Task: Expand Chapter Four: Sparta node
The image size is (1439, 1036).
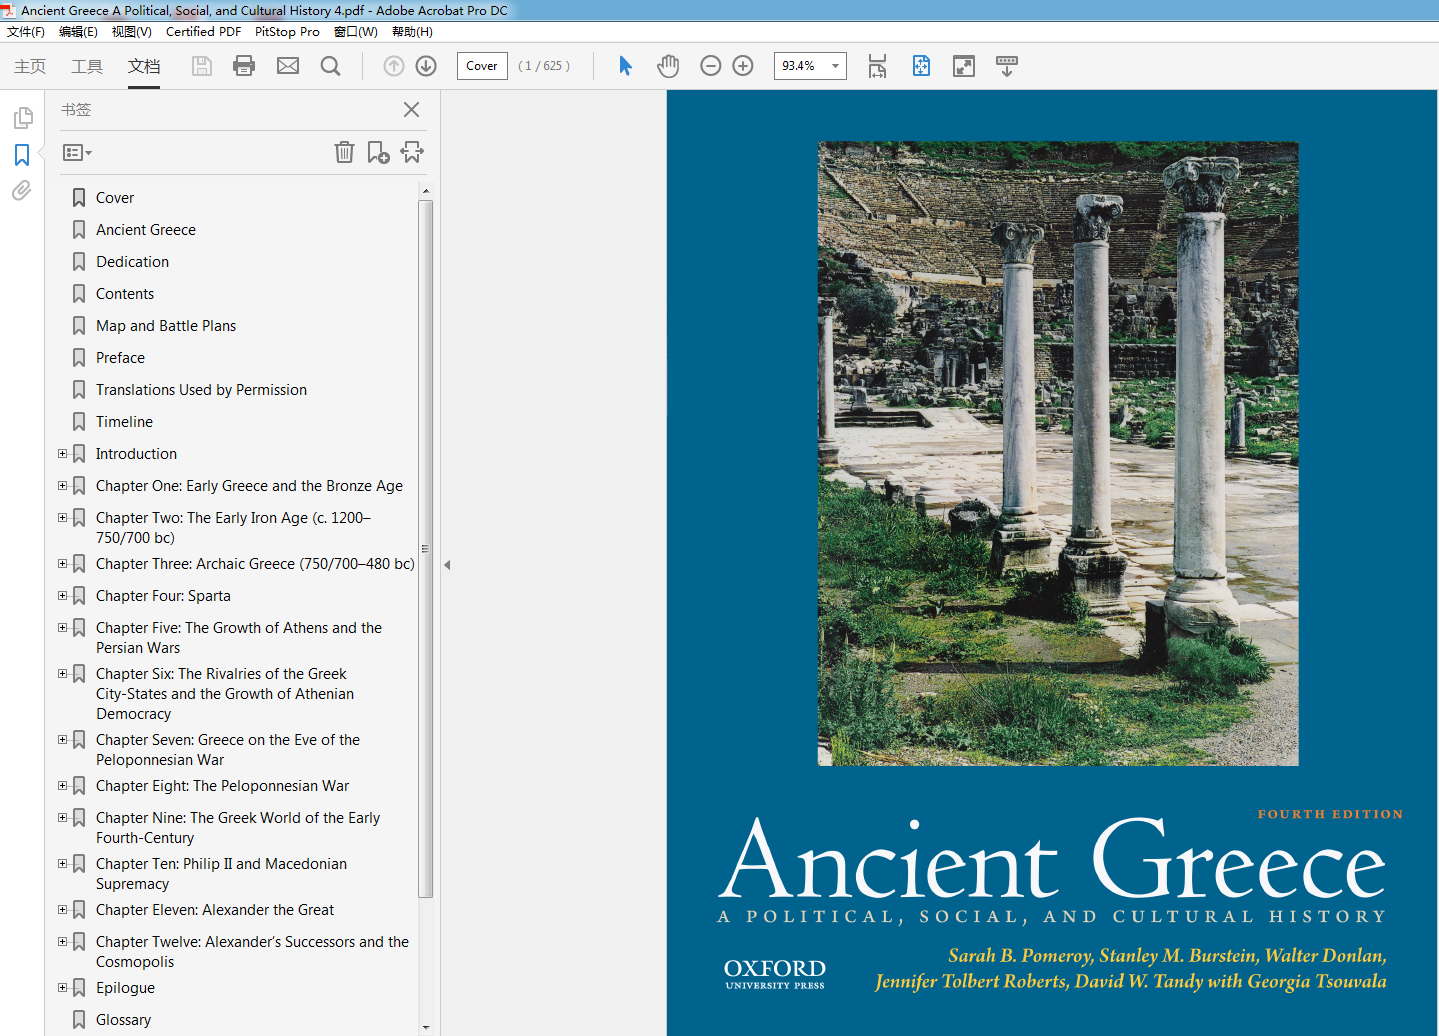Action: (63, 596)
